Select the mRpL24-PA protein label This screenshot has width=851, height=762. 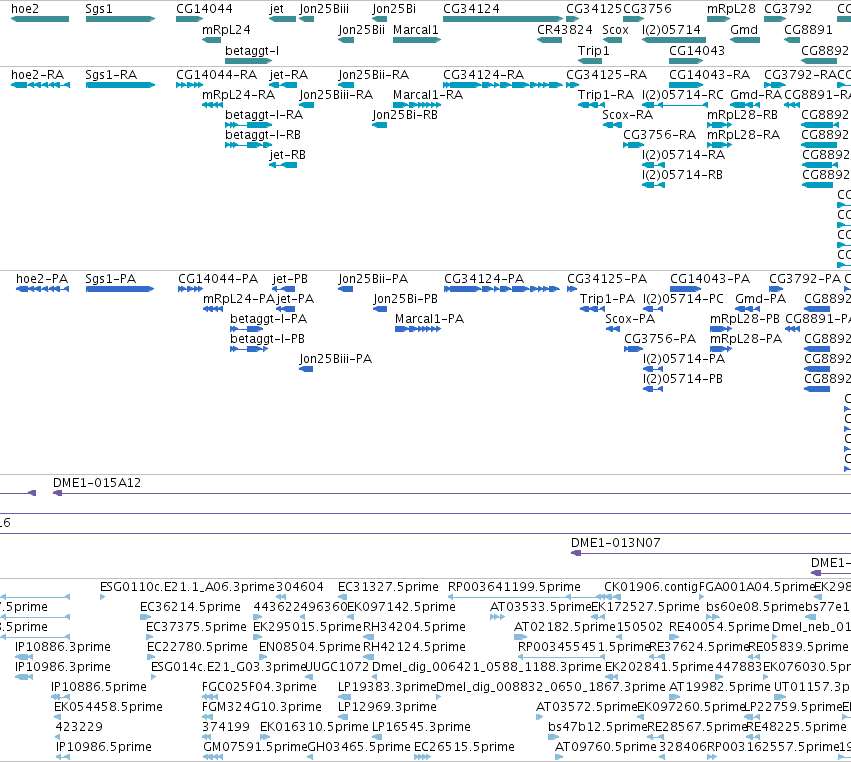click(239, 299)
